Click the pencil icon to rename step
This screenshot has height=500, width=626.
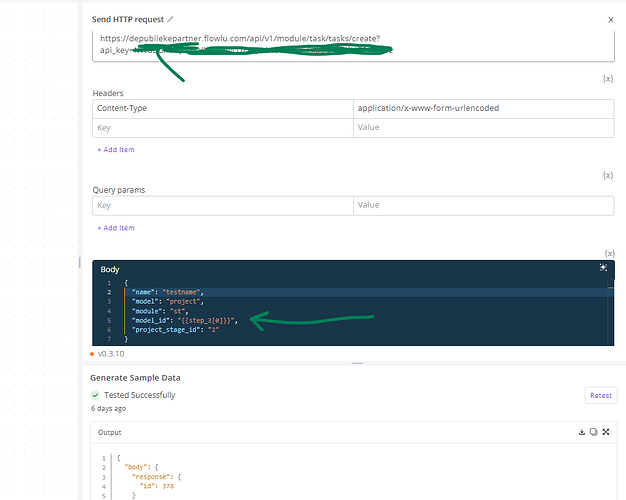point(170,19)
